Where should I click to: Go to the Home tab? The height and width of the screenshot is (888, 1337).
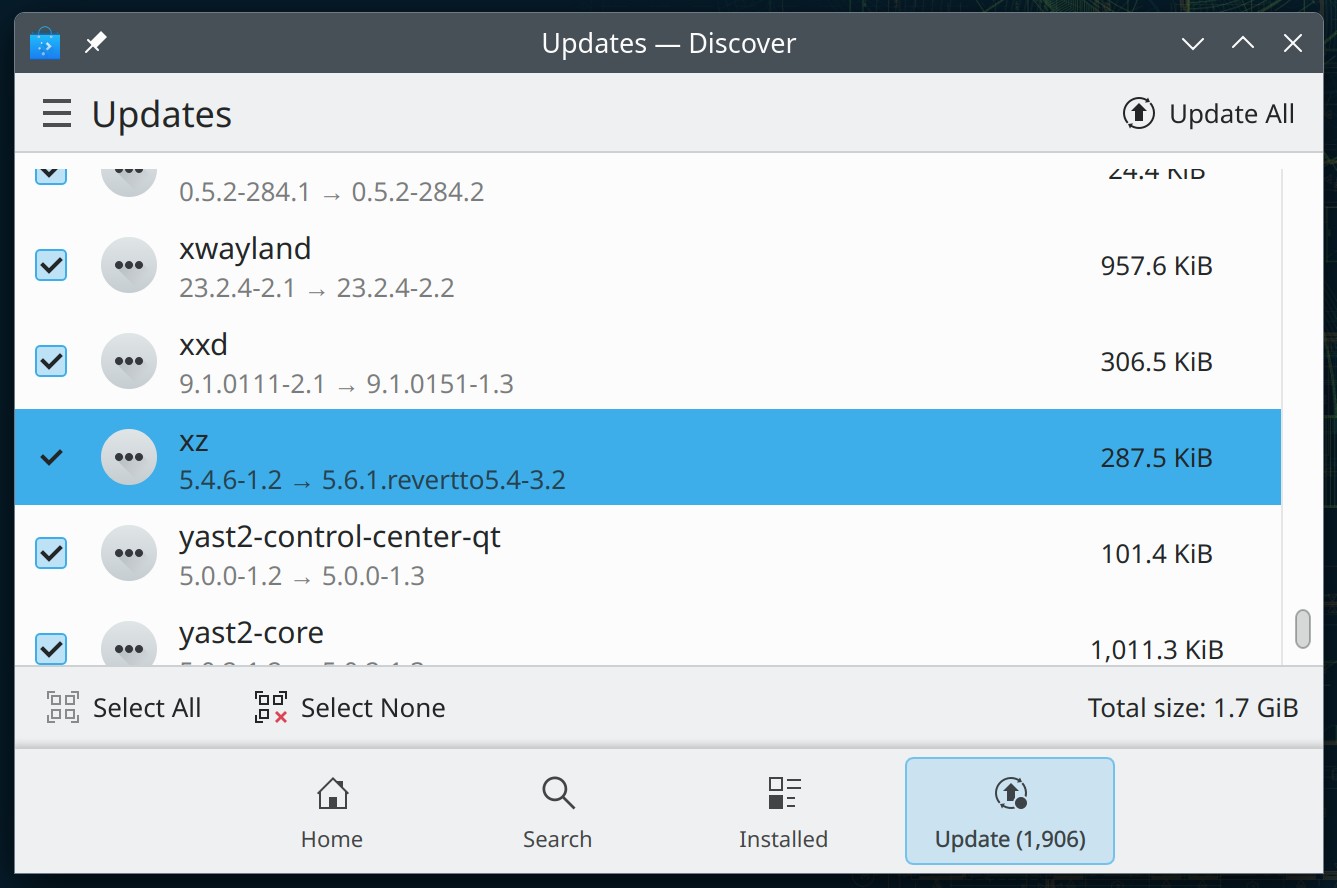pos(332,813)
